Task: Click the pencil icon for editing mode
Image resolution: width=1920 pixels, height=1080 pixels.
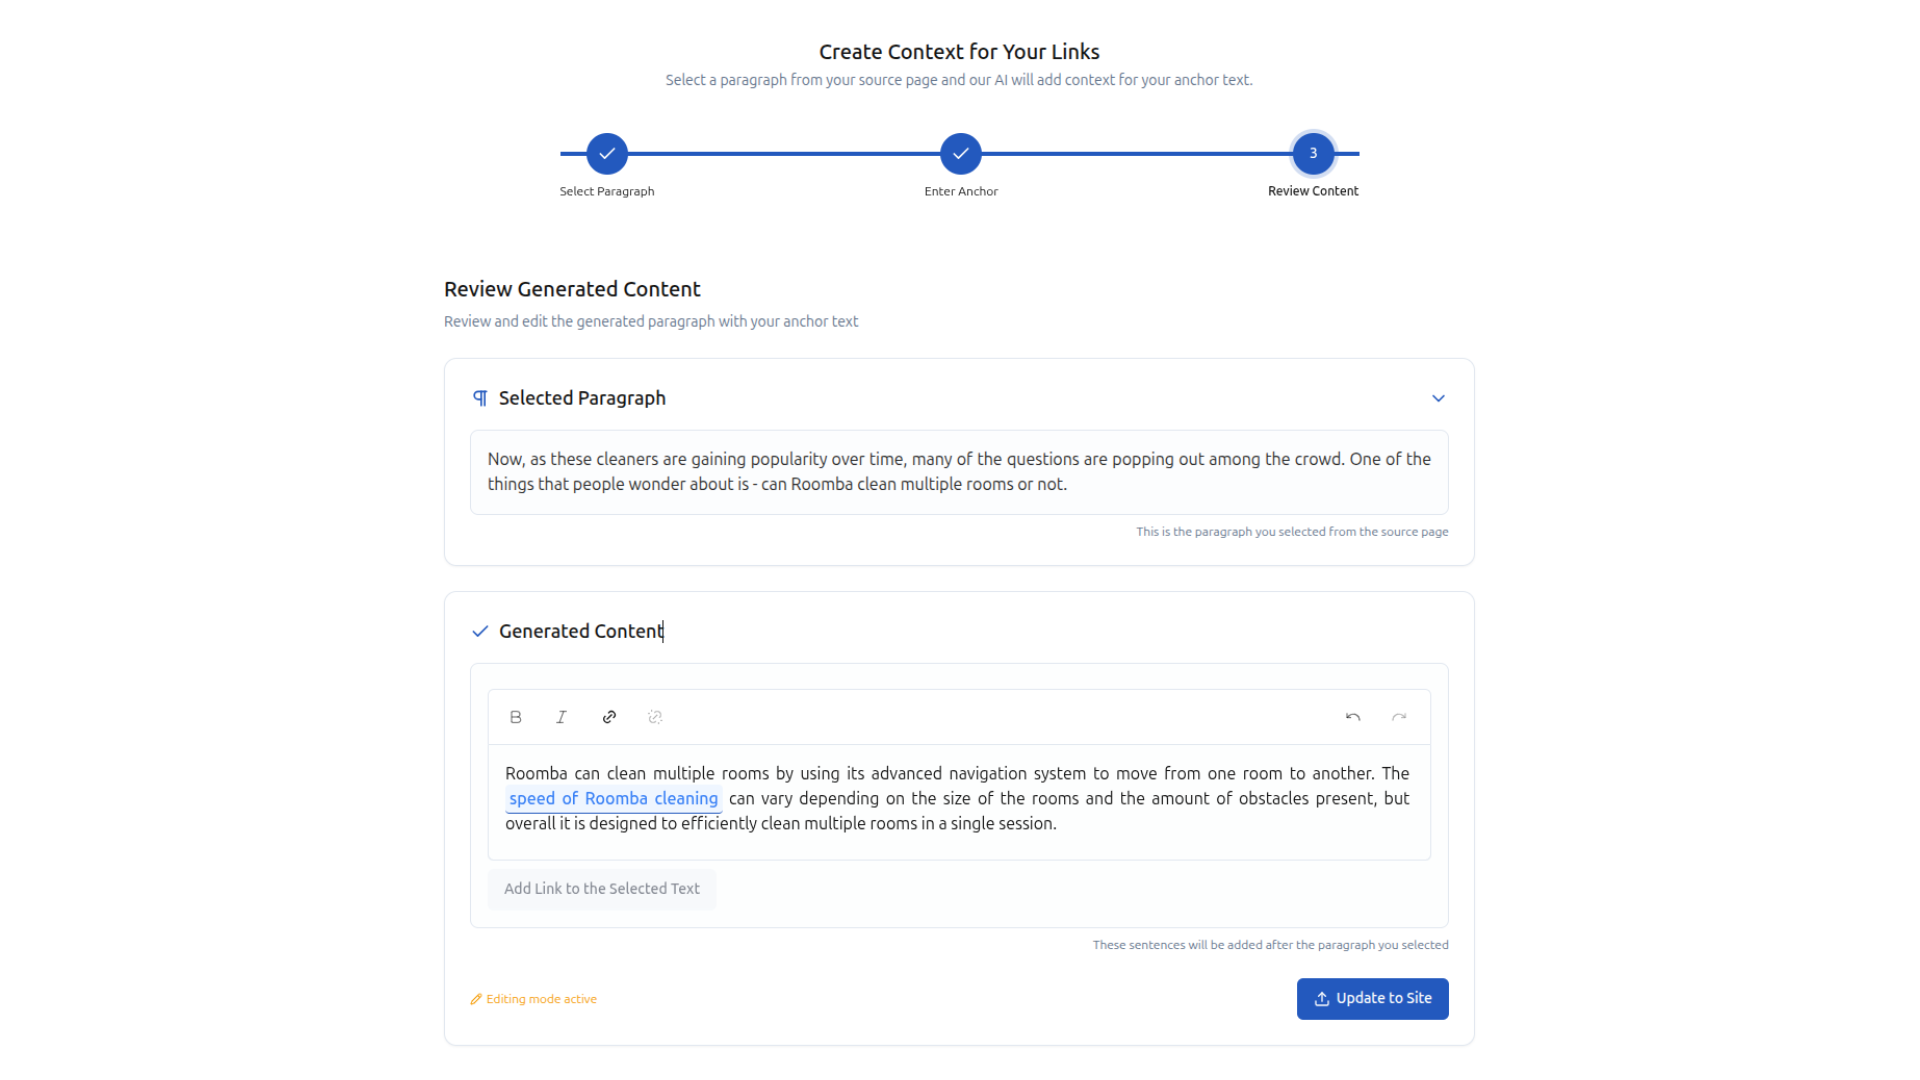Action: (x=476, y=999)
